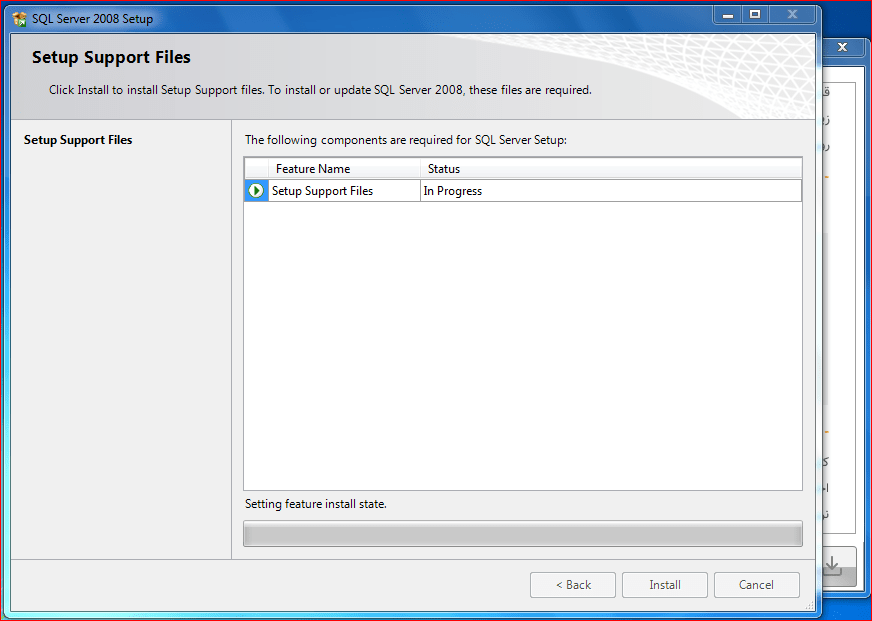
Task: Click the In Progress status cell
Action: [611, 191]
